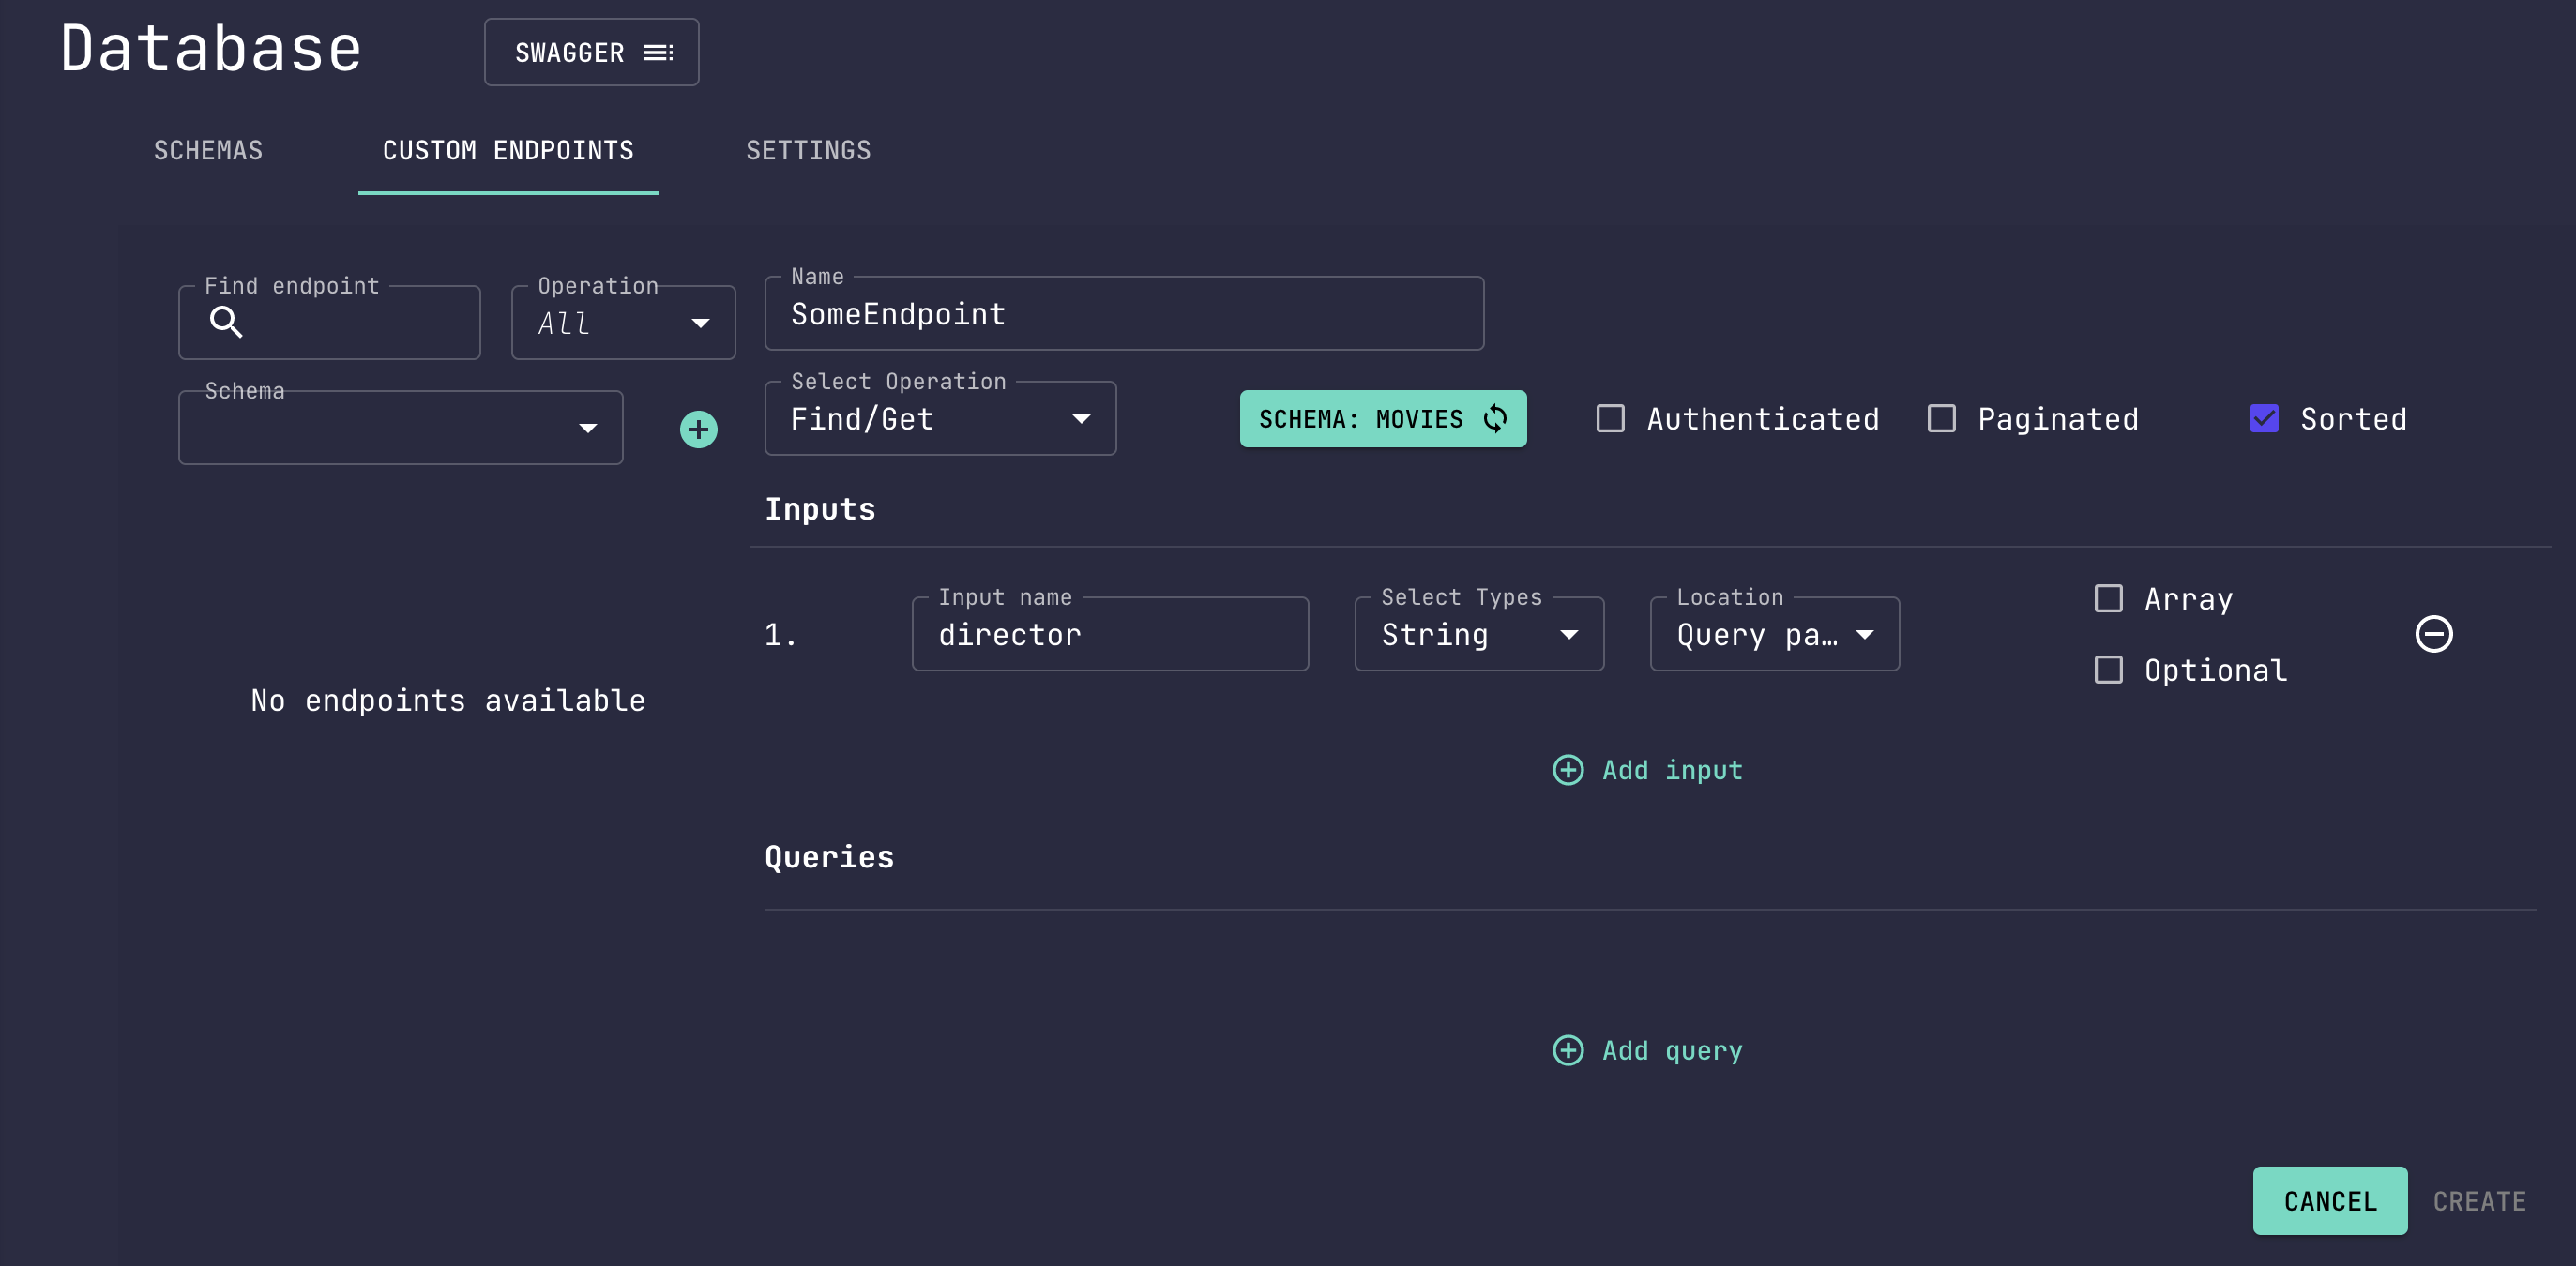This screenshot has height=1266, width=2576.
Task: Remove the director input with minus icon
Action: click(2433, 633)
